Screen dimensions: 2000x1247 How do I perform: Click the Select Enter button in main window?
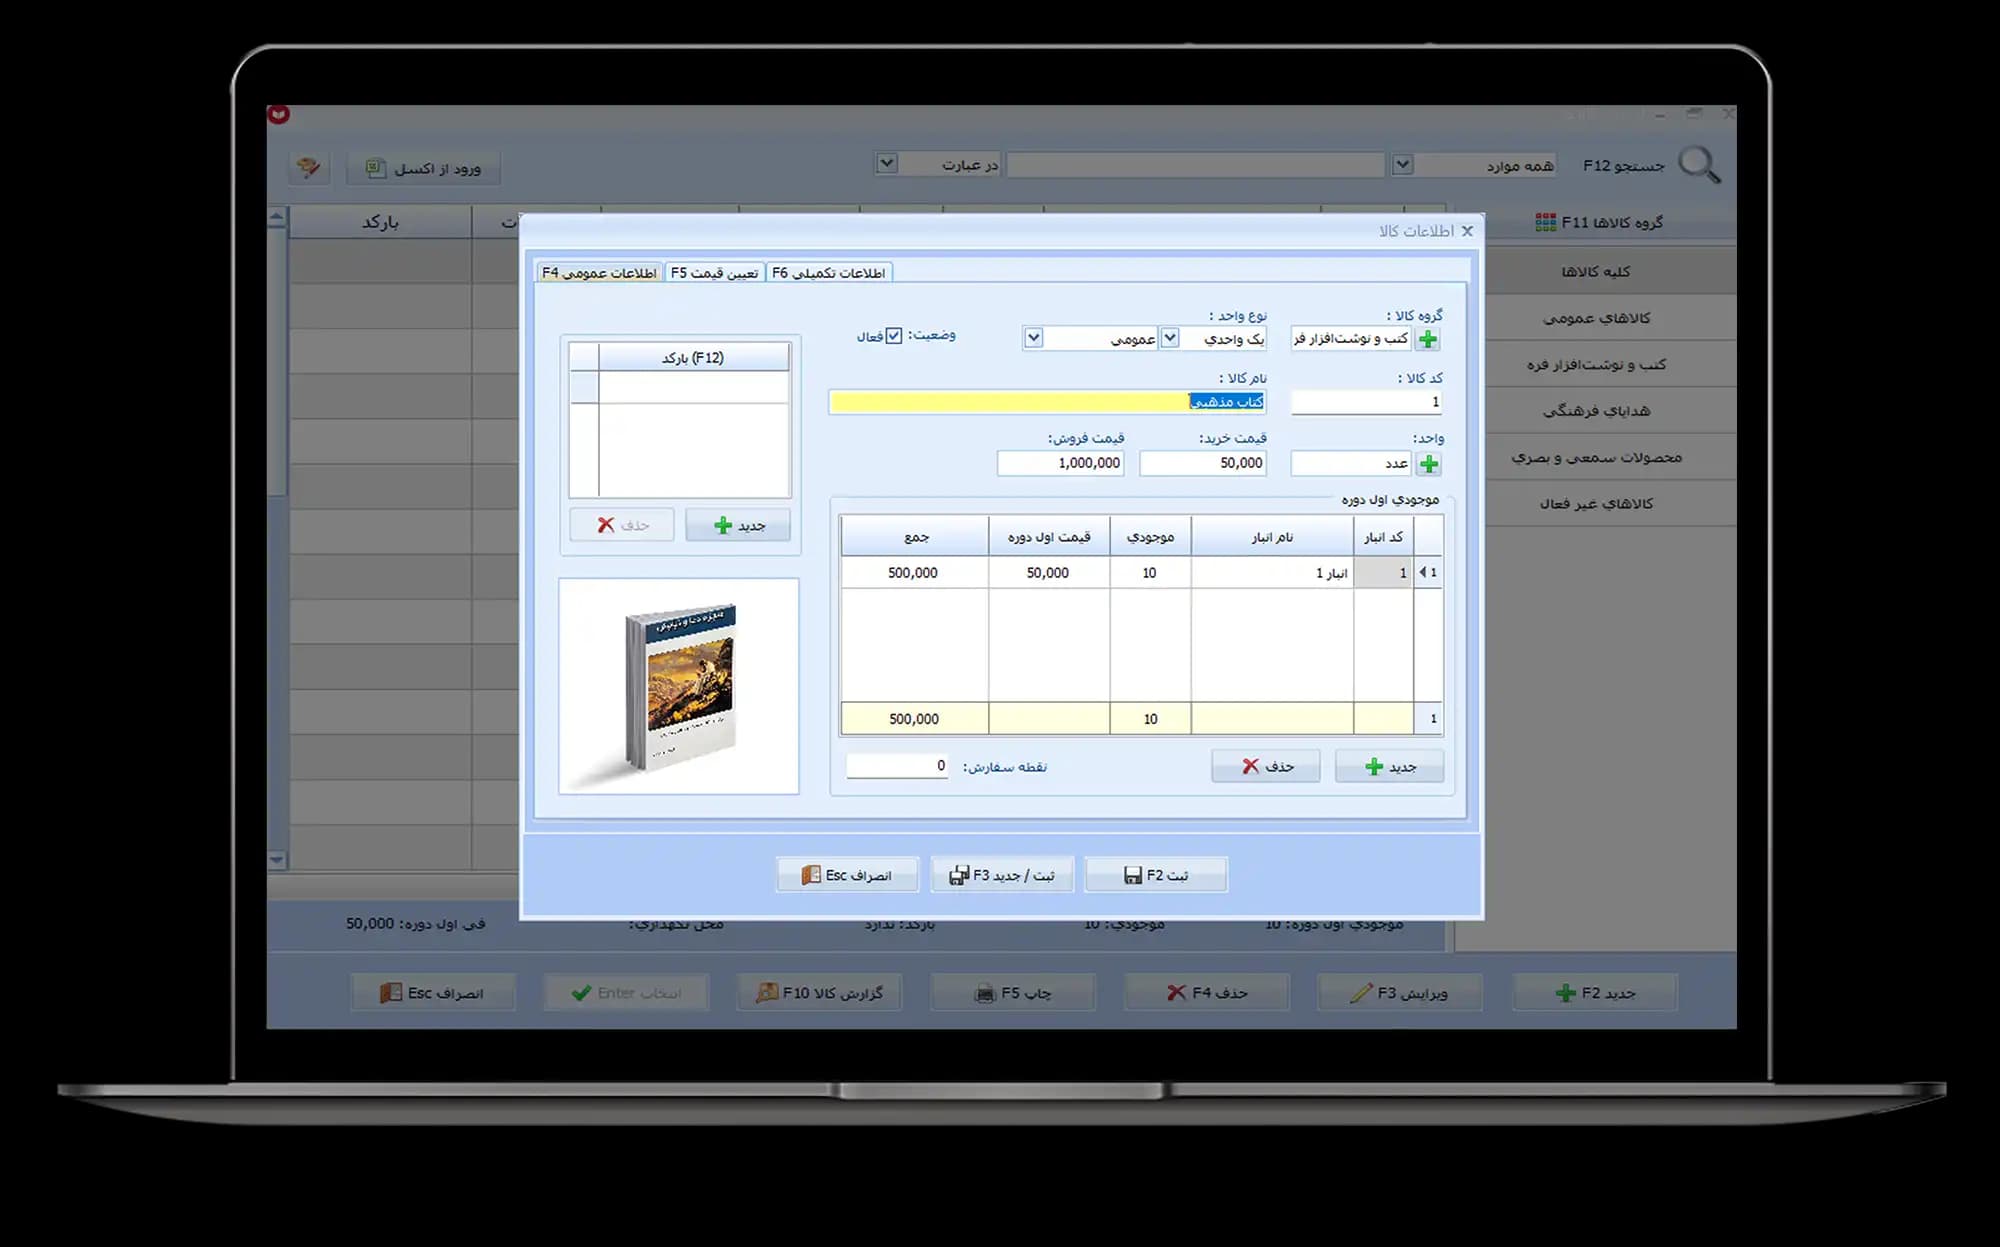click(626, 993)
